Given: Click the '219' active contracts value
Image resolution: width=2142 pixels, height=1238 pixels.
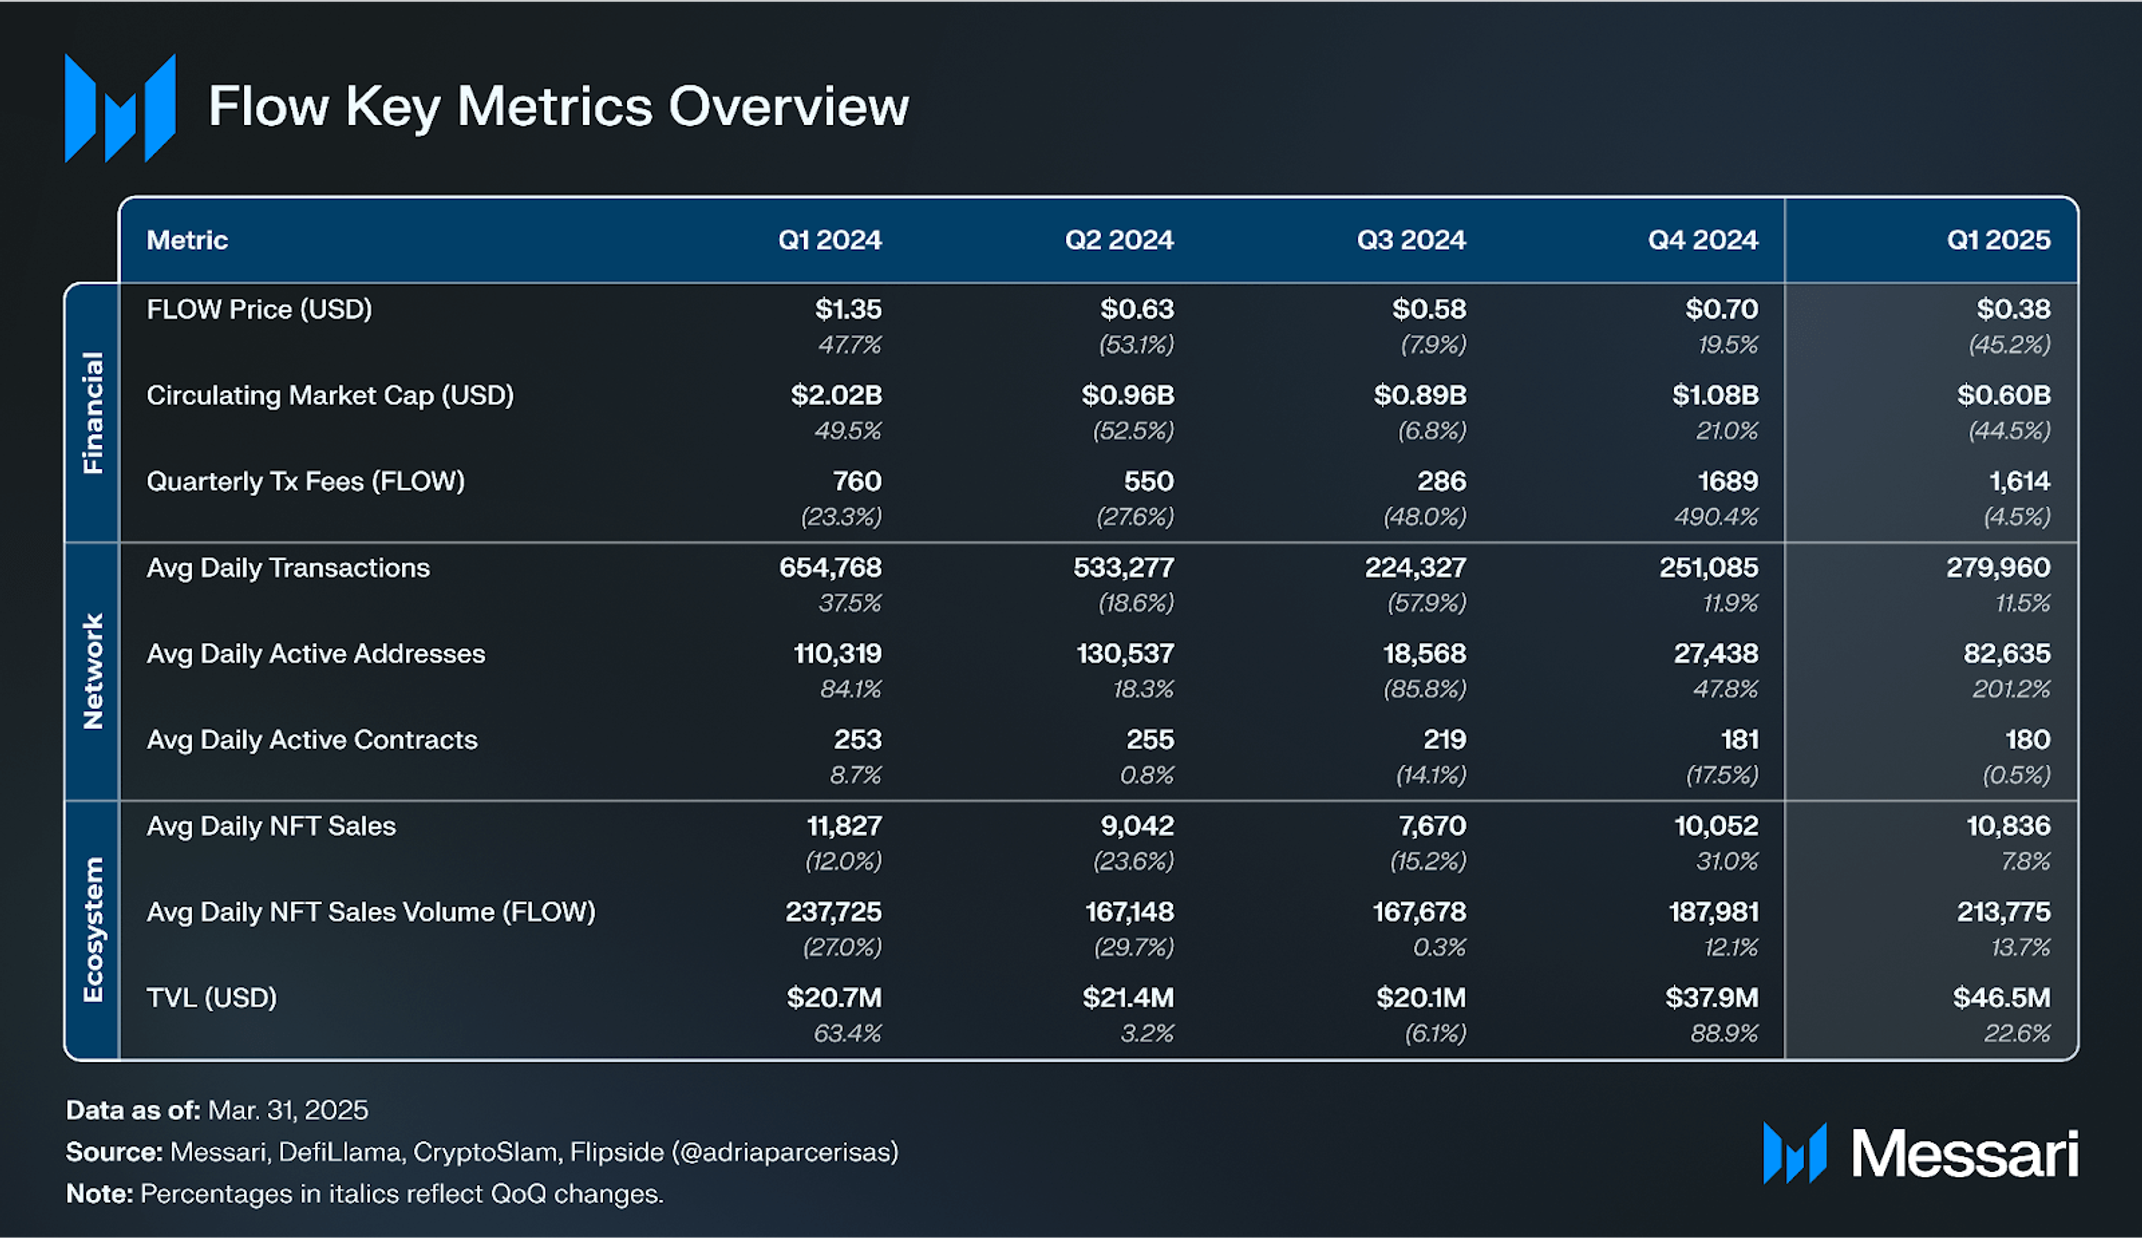Looking at the screenshot, I should click(x=1444, y=740).
